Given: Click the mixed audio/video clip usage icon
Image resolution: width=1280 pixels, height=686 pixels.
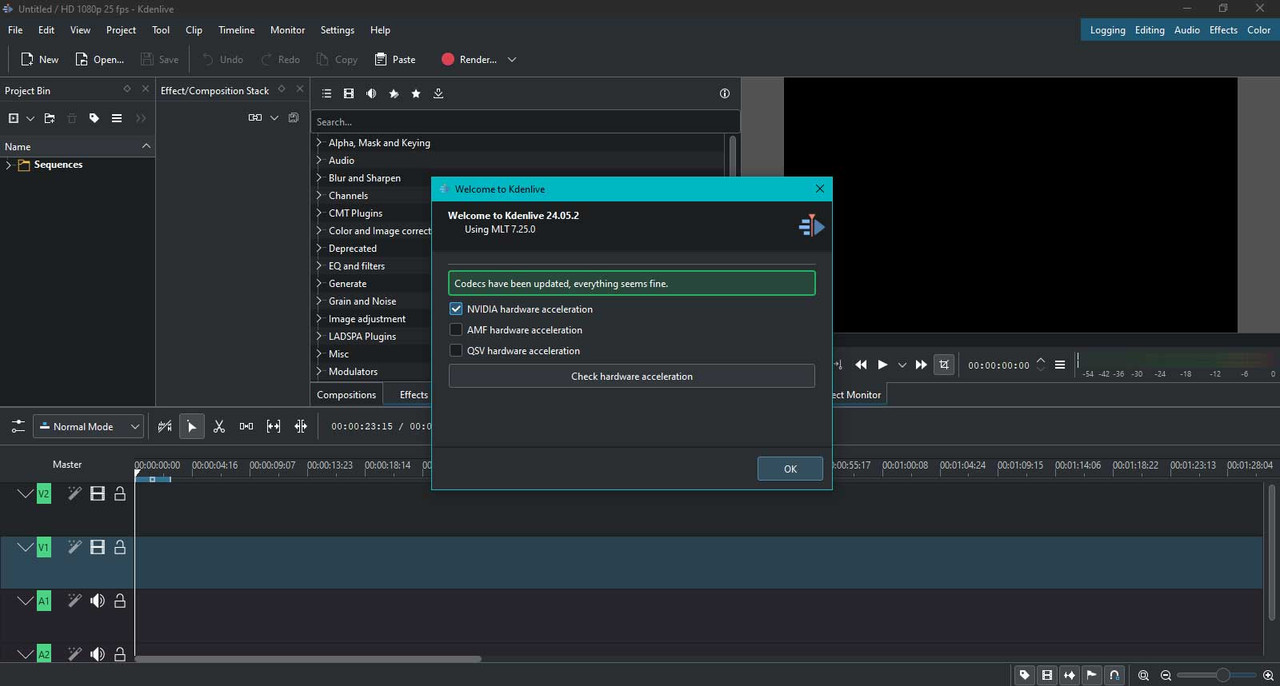Looking at the screenshot, I should click(x=165, y=426).
